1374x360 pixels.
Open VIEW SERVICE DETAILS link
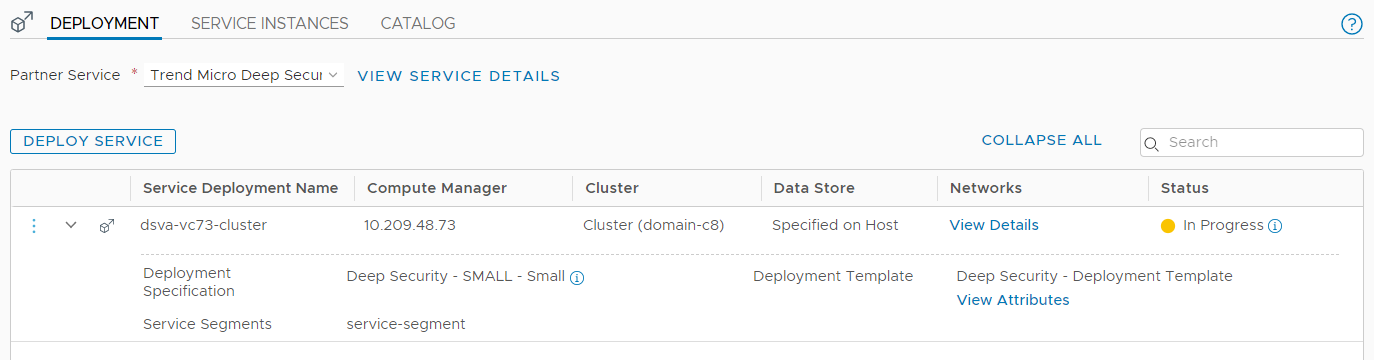pos(459,76)
